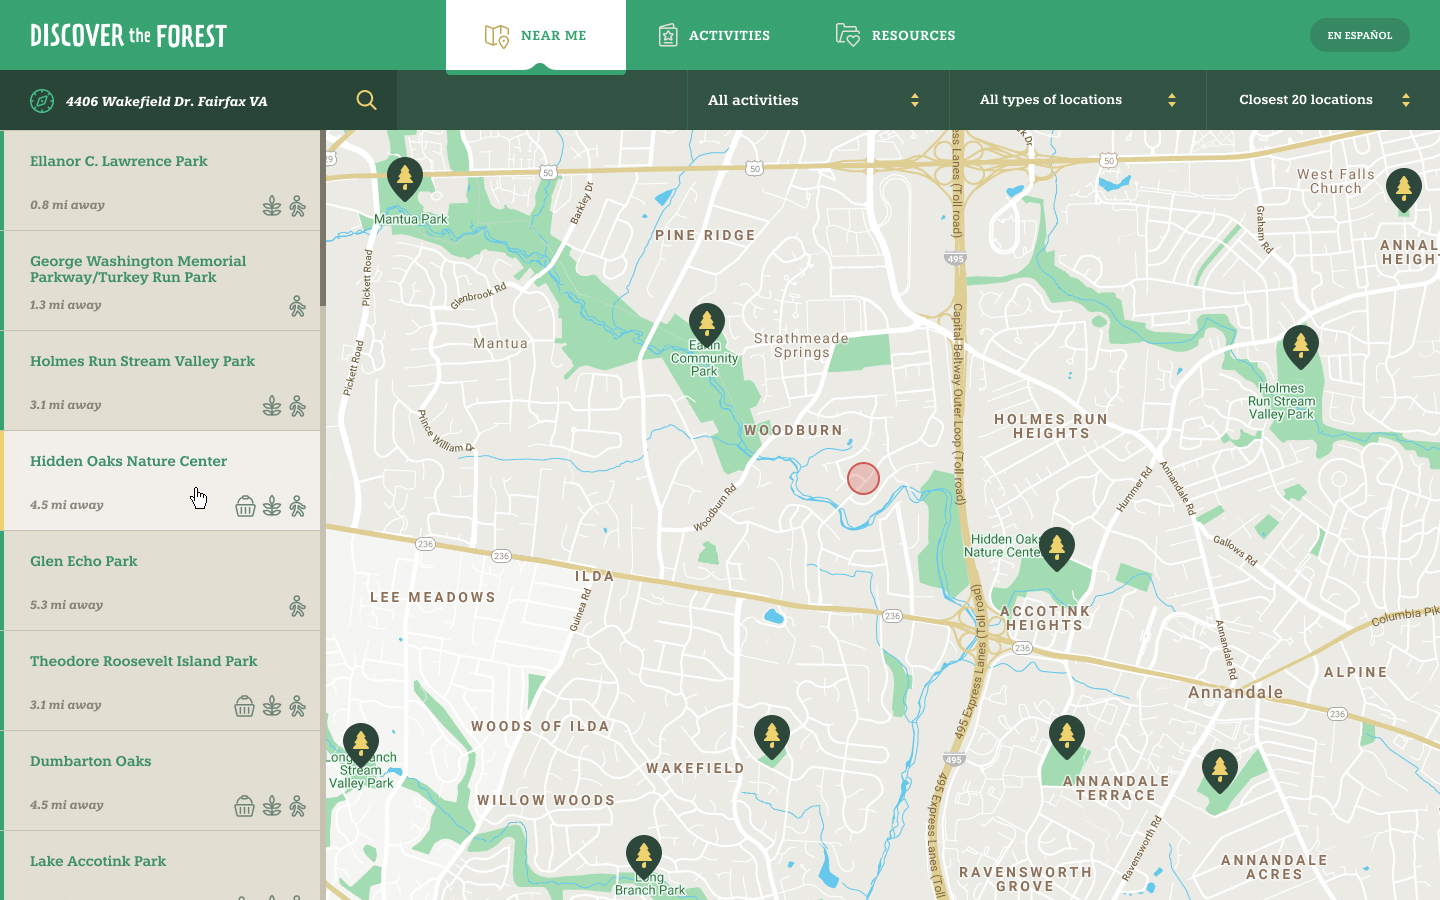Screen dimensions: 1440x900
Task: Open Dumbarton Oaks listing
Action: click(x=160, y=781)
